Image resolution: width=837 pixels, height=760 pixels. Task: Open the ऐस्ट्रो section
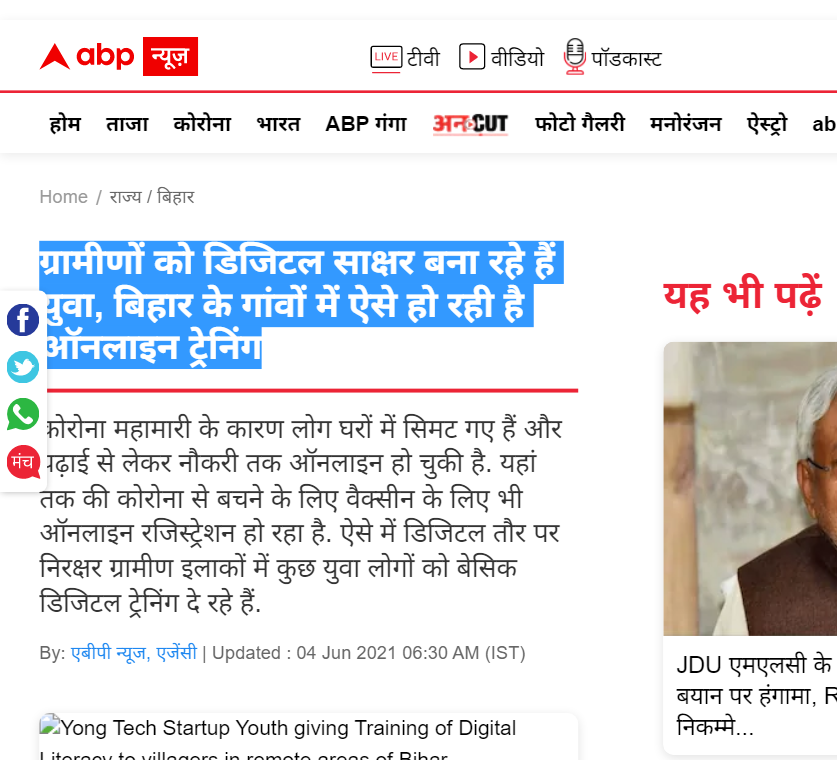coord(766,123)
